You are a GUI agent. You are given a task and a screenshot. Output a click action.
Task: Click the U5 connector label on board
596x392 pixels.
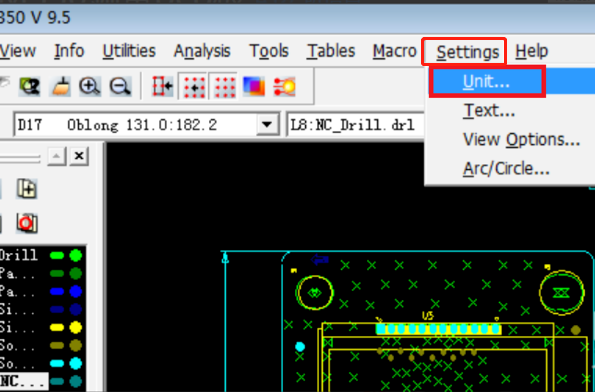coord(428,316)
